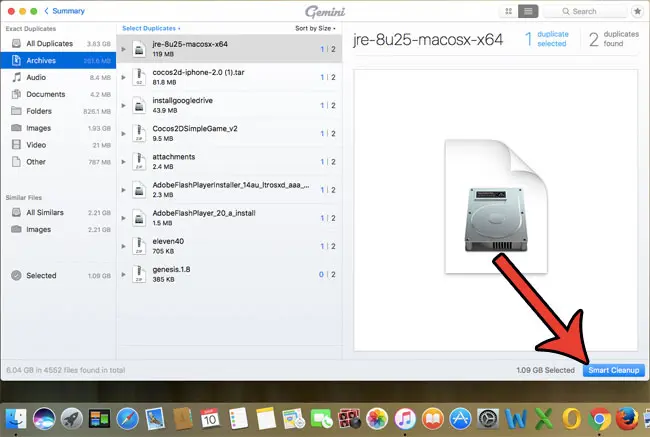The height and width of the screenshot is (437, 650).
Task: Select the Other category
Action: pyautogui.click(x=58, y=162)
